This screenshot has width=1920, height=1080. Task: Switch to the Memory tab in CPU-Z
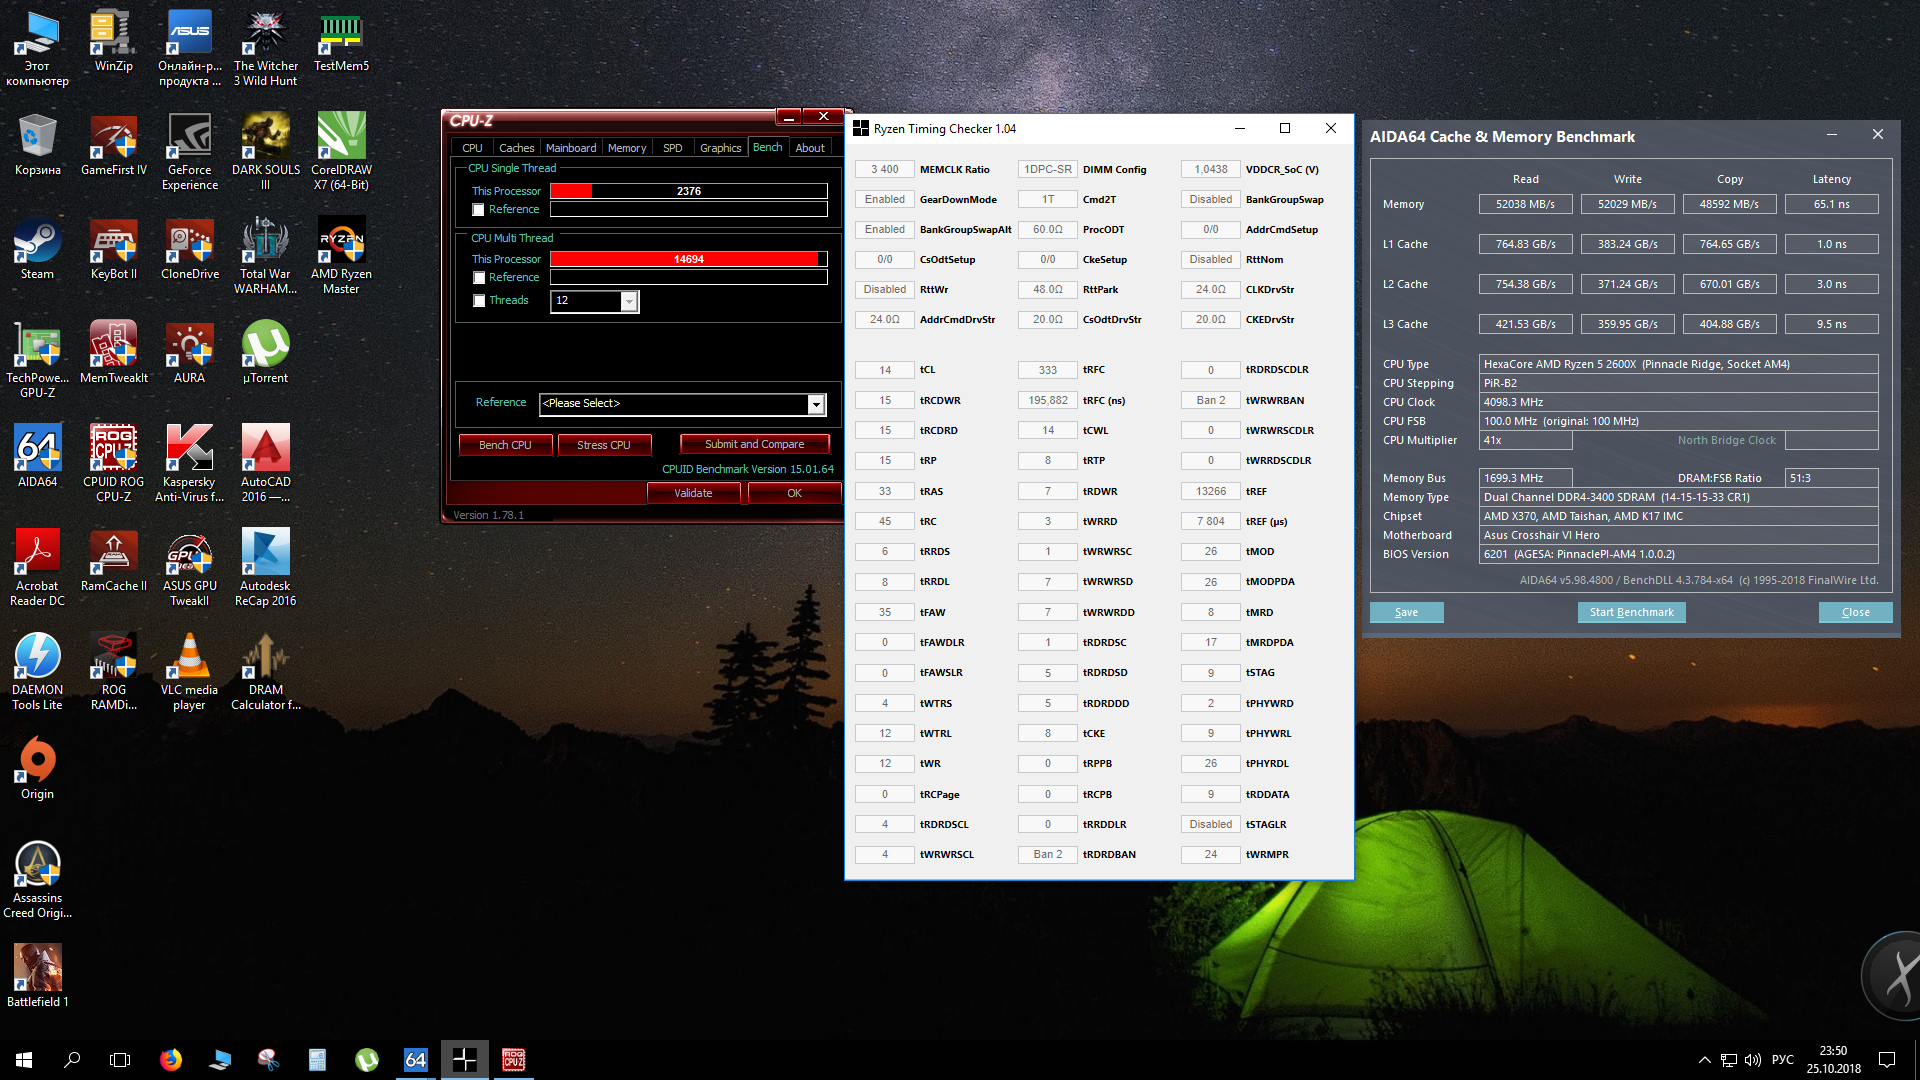(627, 148)
